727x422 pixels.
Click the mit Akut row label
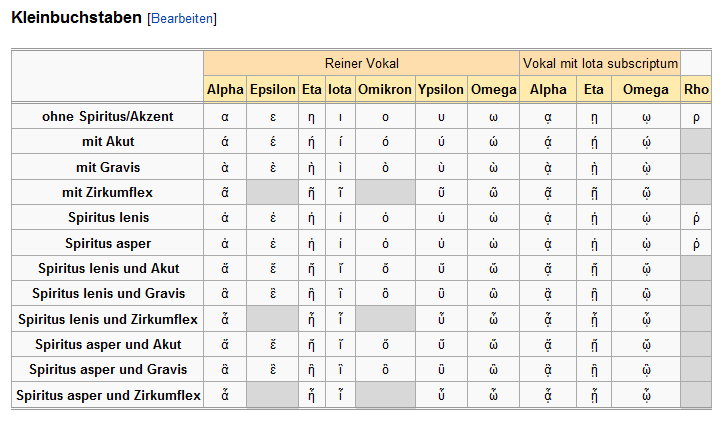[x=107, y=141]
